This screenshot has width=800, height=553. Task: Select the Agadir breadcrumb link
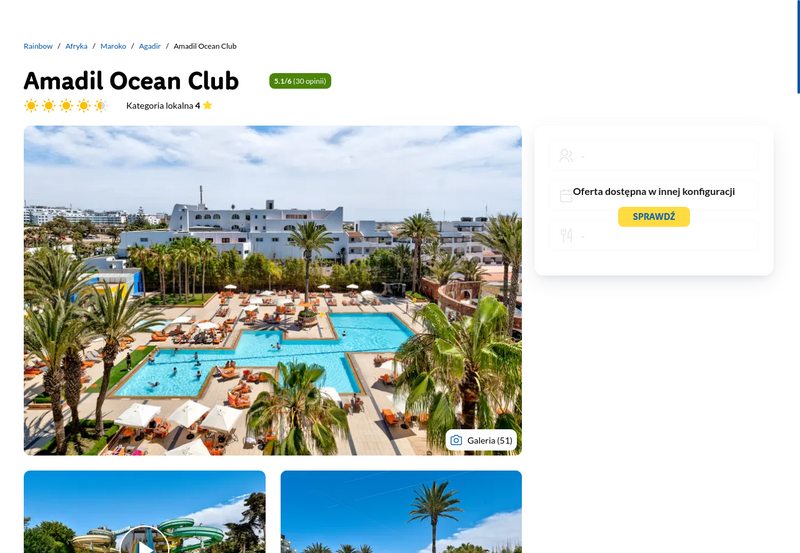coord(149,46)
